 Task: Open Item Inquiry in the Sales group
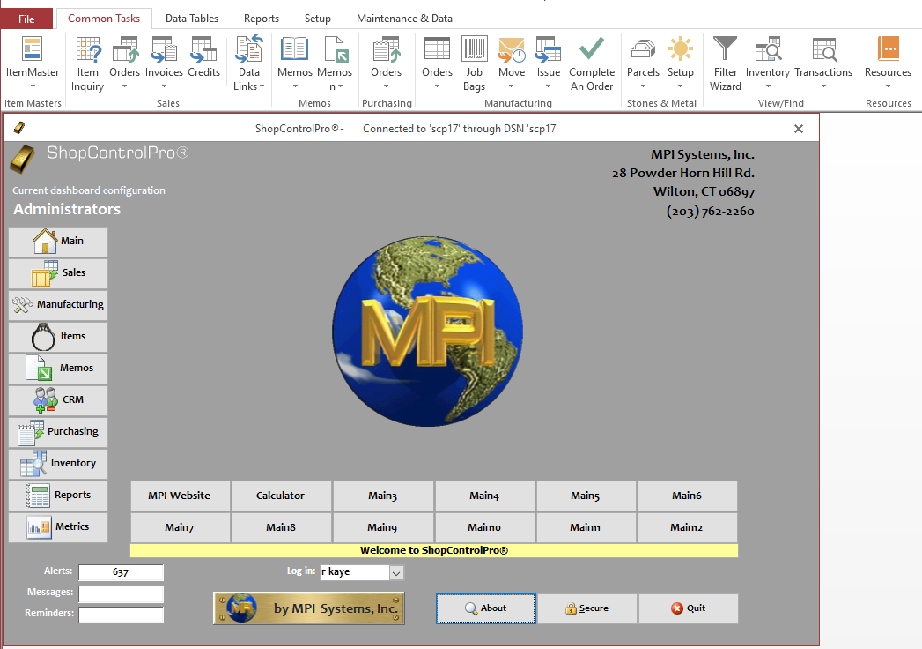[88, 61]
